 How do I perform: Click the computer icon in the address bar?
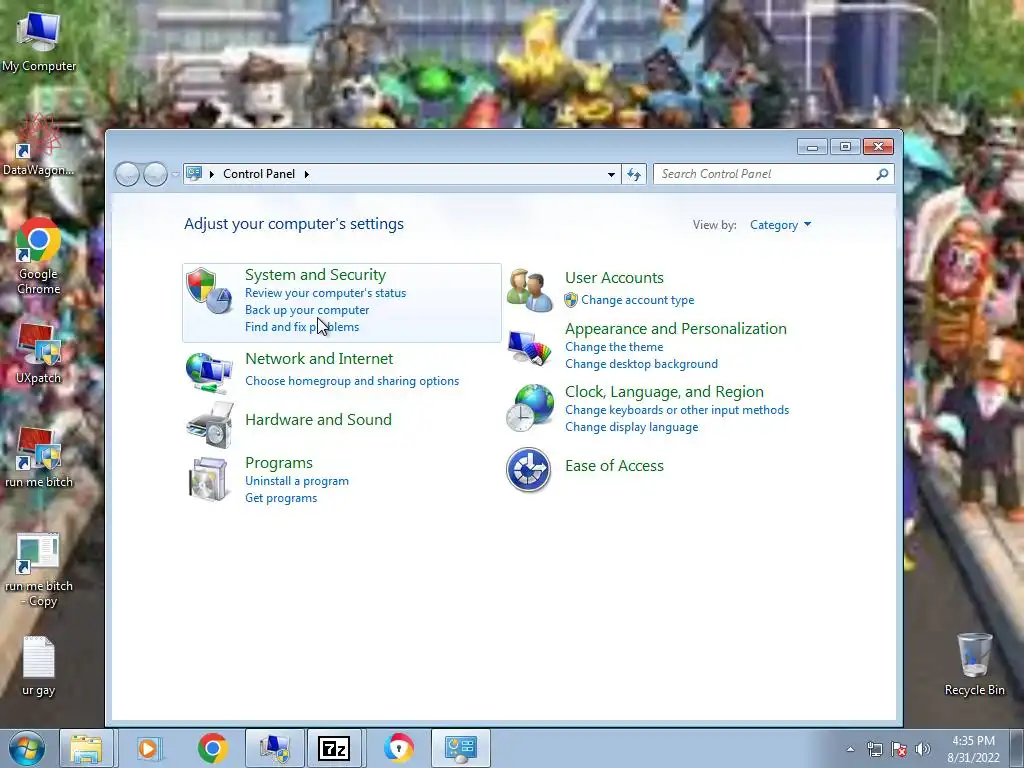(x=194, y=174)
